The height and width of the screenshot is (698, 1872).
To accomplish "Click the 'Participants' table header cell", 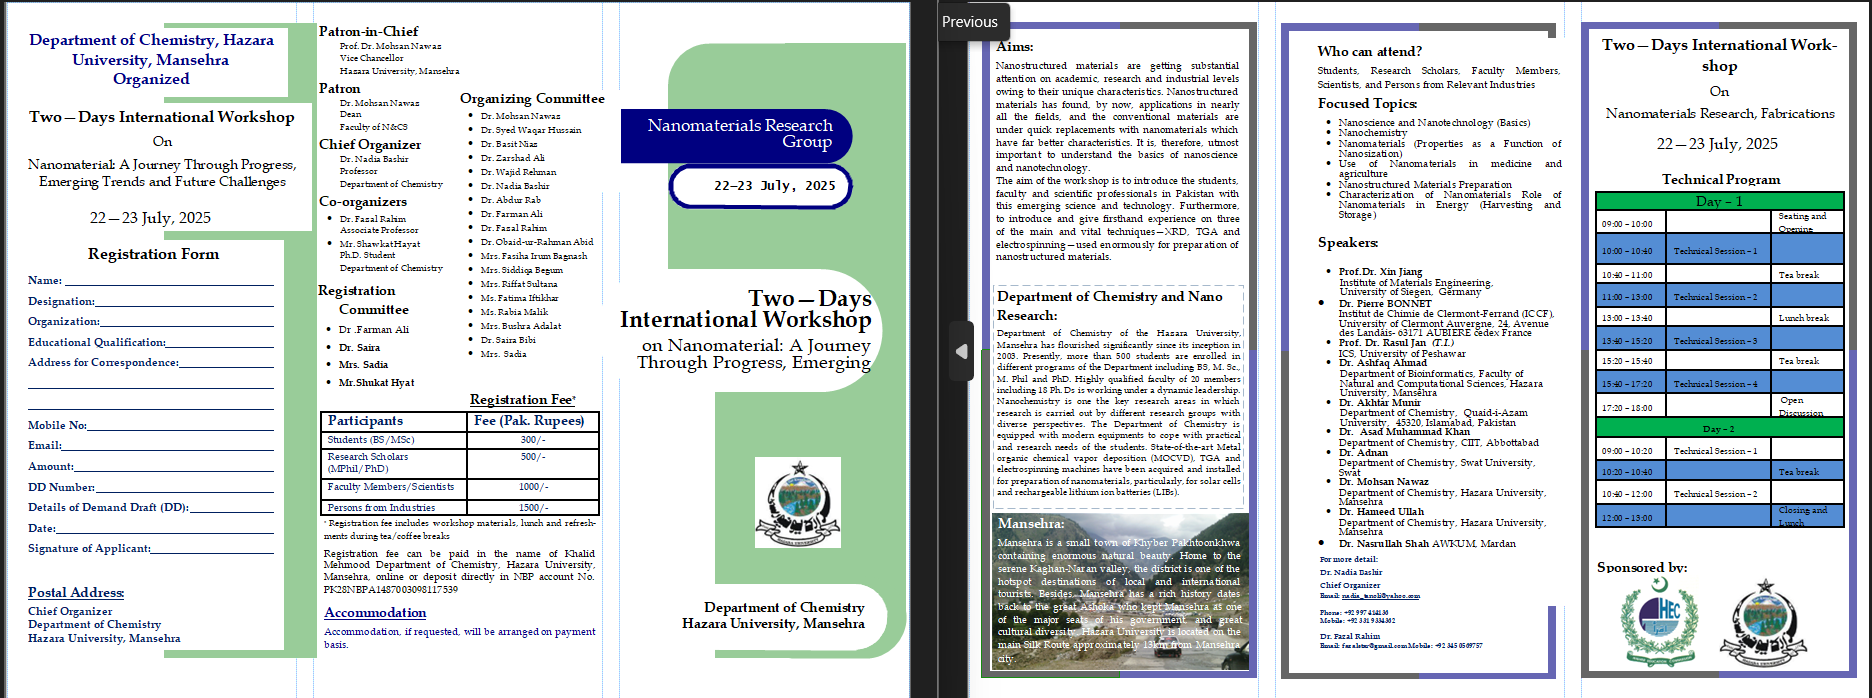I will pos(394,421).
